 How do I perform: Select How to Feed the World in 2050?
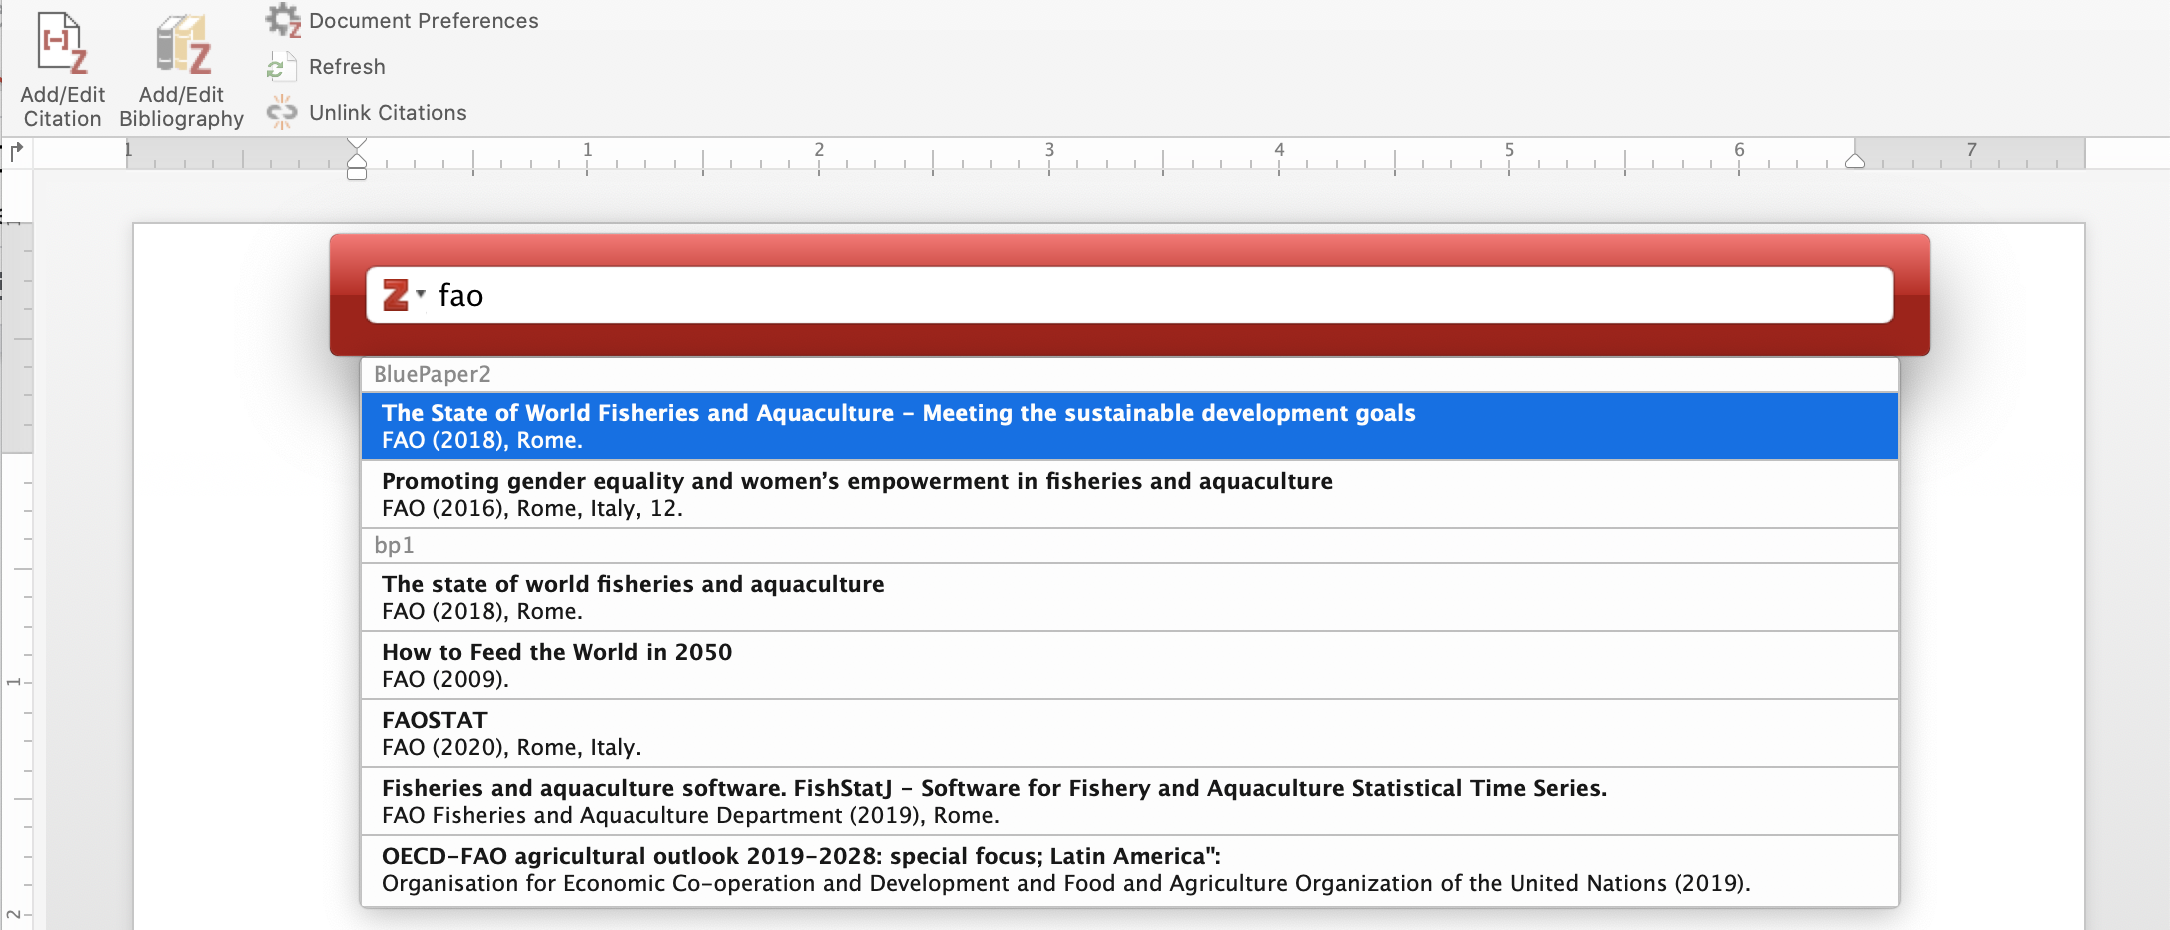1130,665
